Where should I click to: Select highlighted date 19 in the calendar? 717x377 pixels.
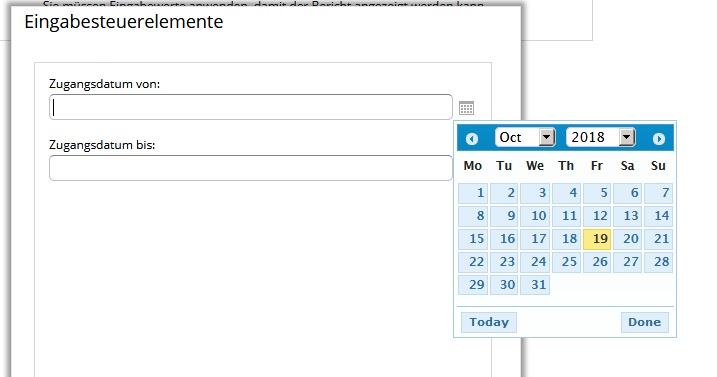[x=597, y=239]
